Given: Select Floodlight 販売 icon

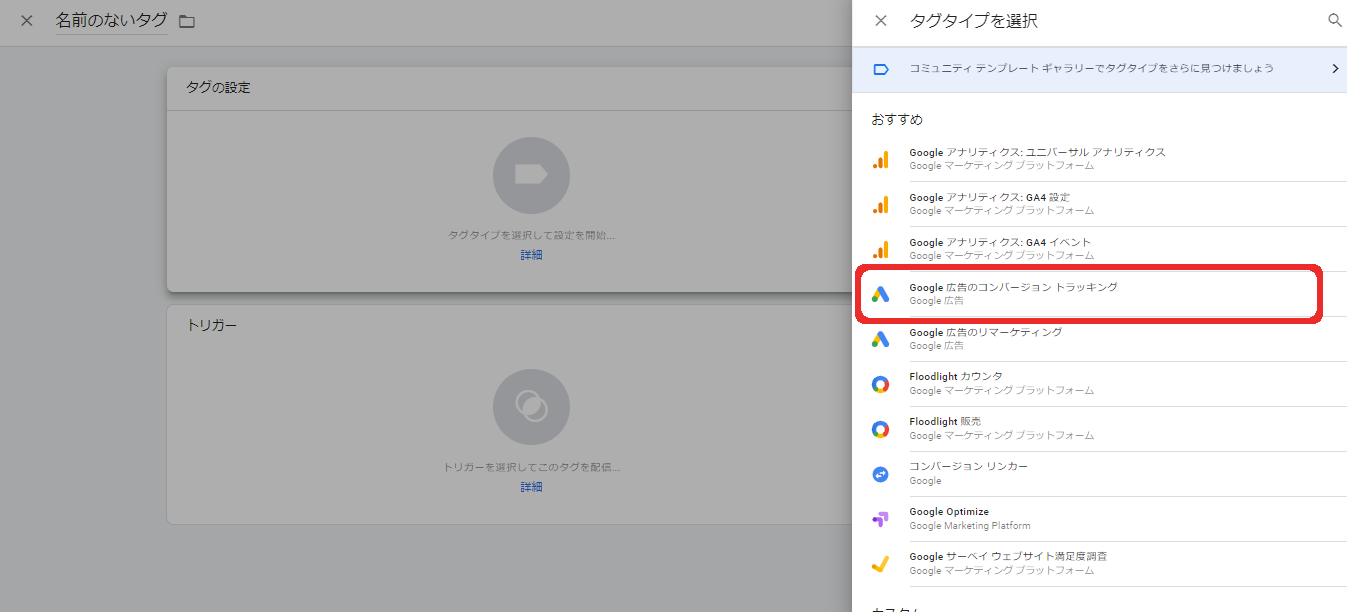Looking at the screenshot, I should 880,429.
